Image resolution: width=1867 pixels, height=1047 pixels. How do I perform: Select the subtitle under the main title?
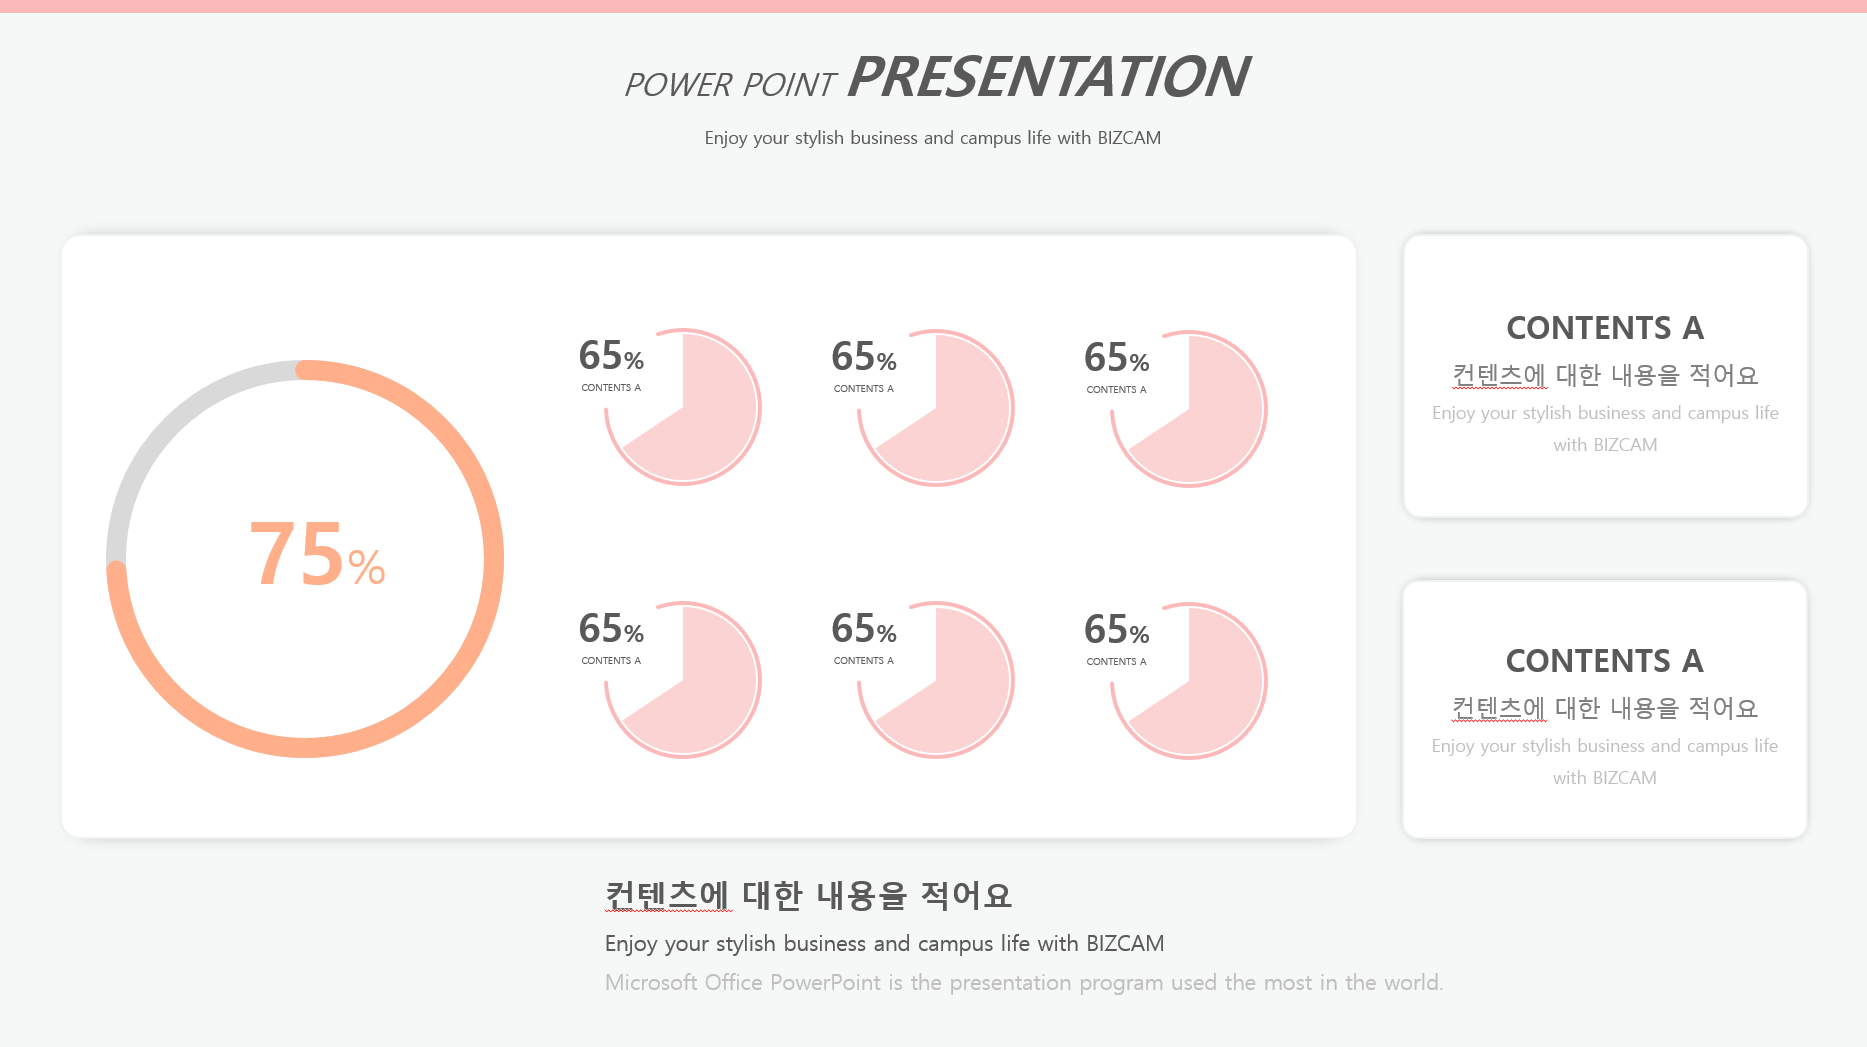(x=933, y=138)
